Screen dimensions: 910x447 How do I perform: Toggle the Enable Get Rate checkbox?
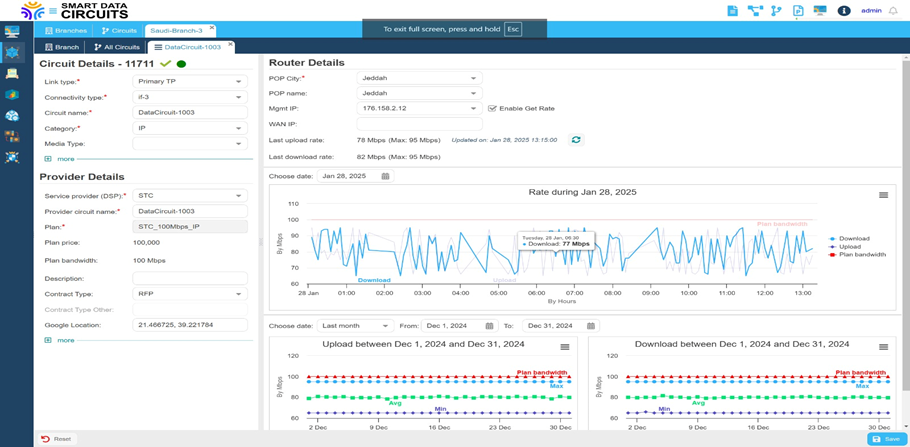coord(492,108)
